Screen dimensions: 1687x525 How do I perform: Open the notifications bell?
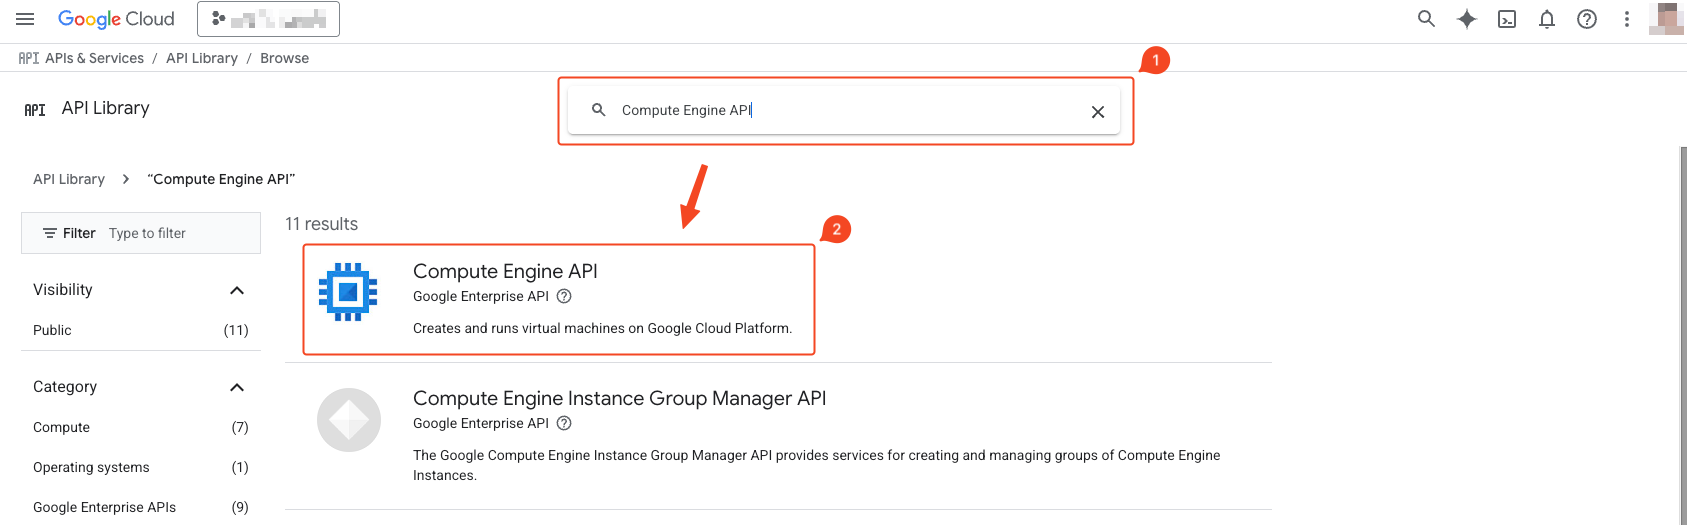pyautogui.click(x=1547, y=19)
